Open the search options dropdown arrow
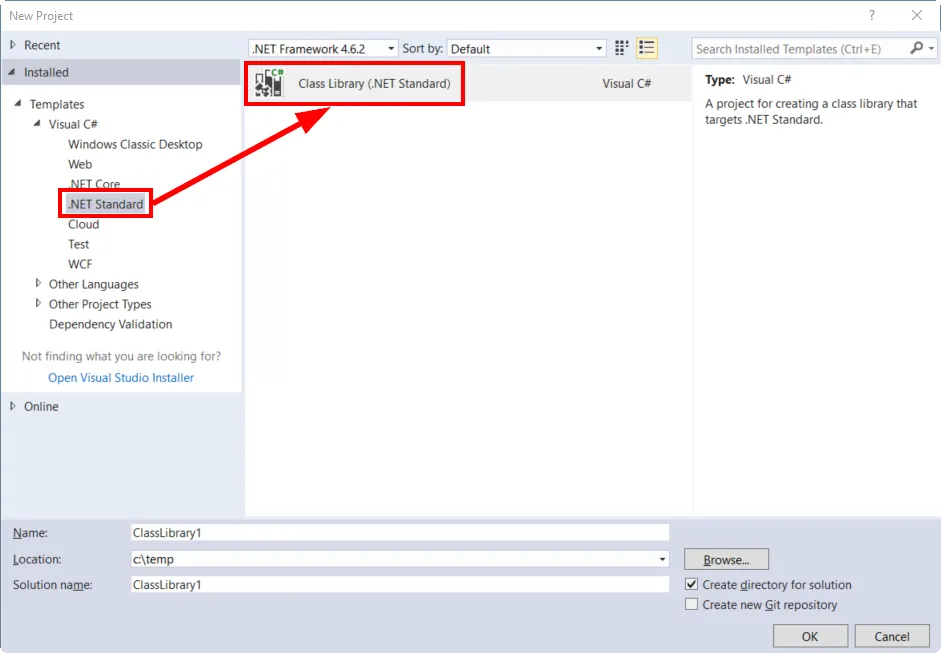This screenshot has height=653, width=941. point(931,48)
